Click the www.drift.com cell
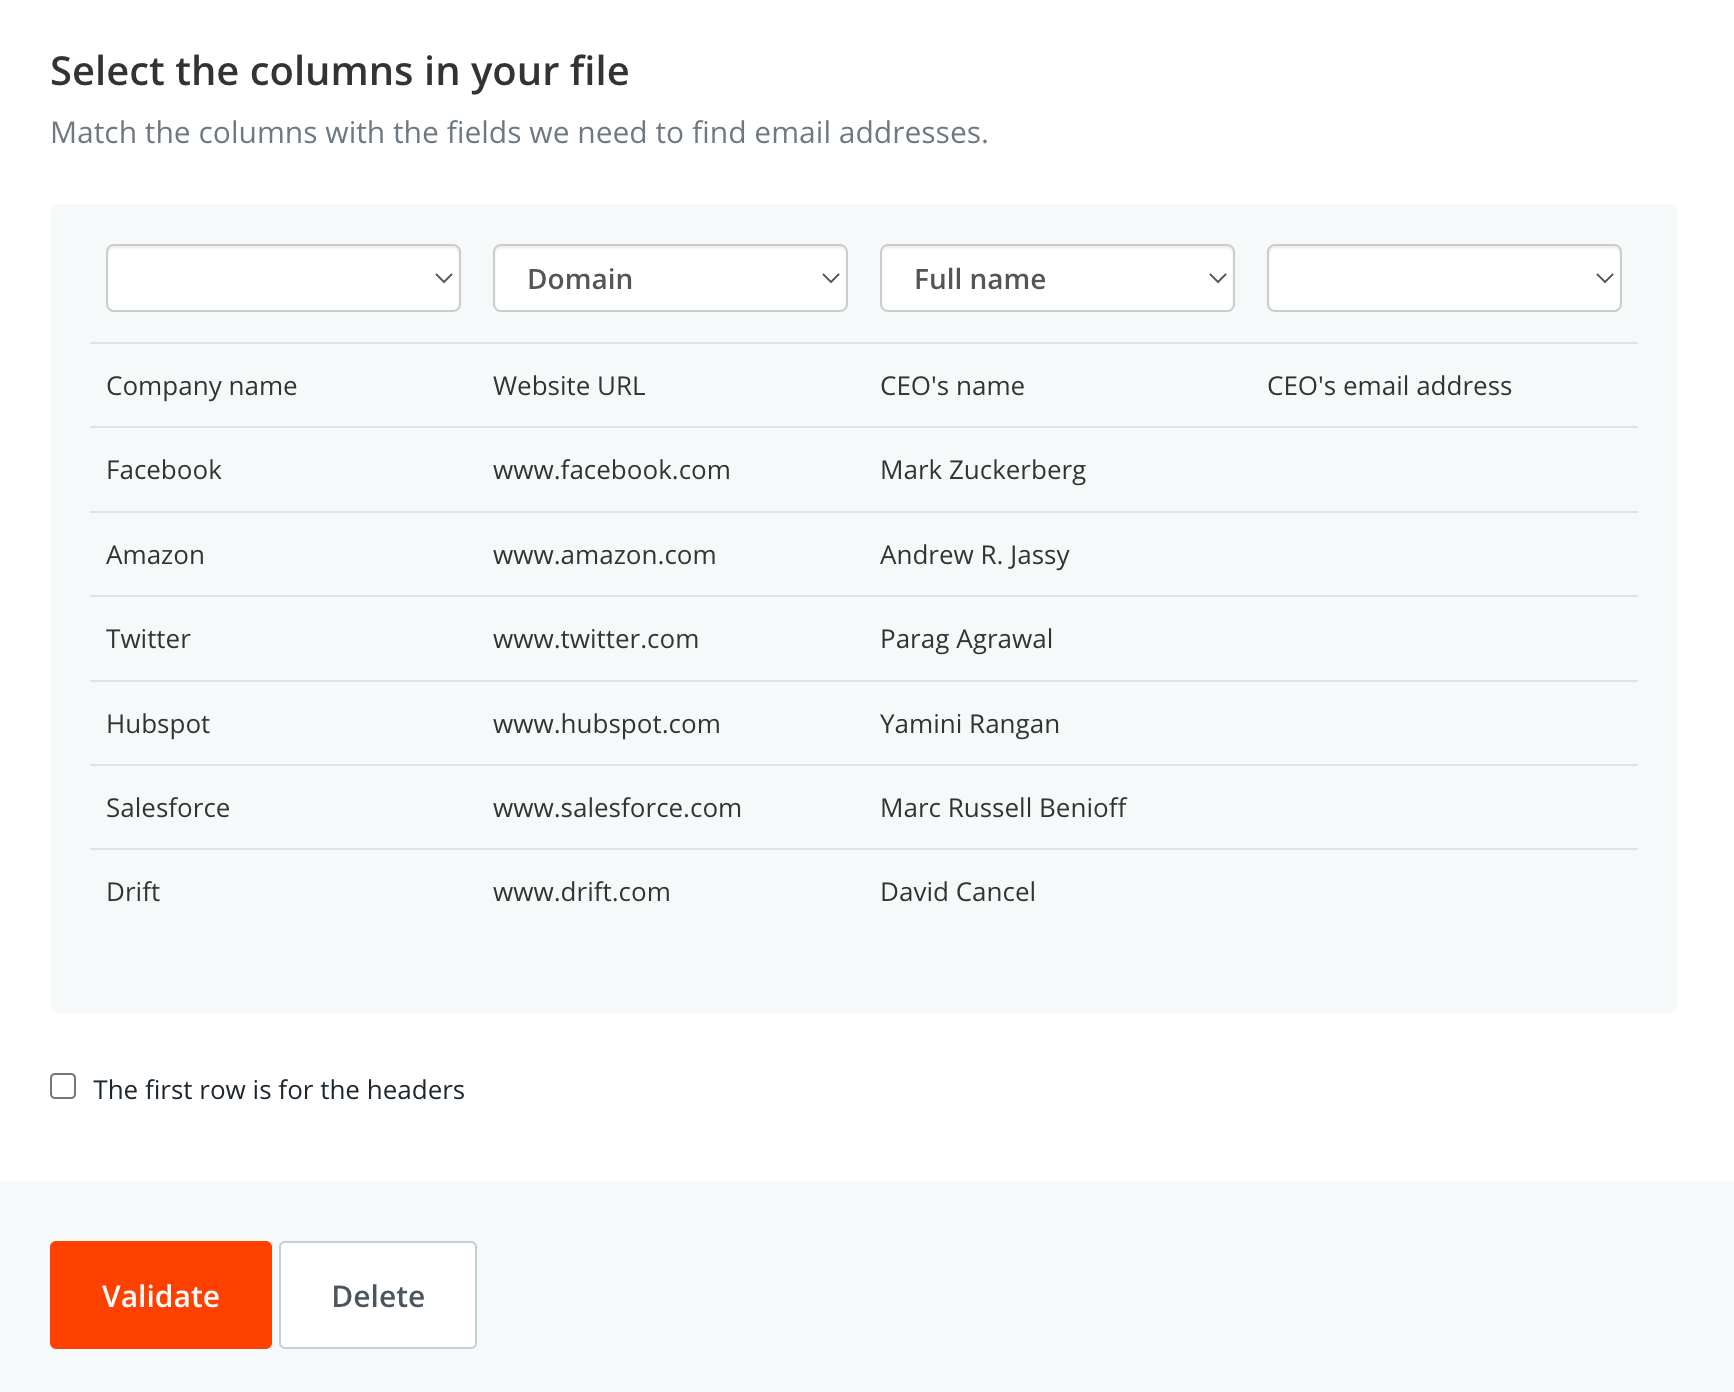The height and width of the screenshot is (1392, 1734). (582, 892)
